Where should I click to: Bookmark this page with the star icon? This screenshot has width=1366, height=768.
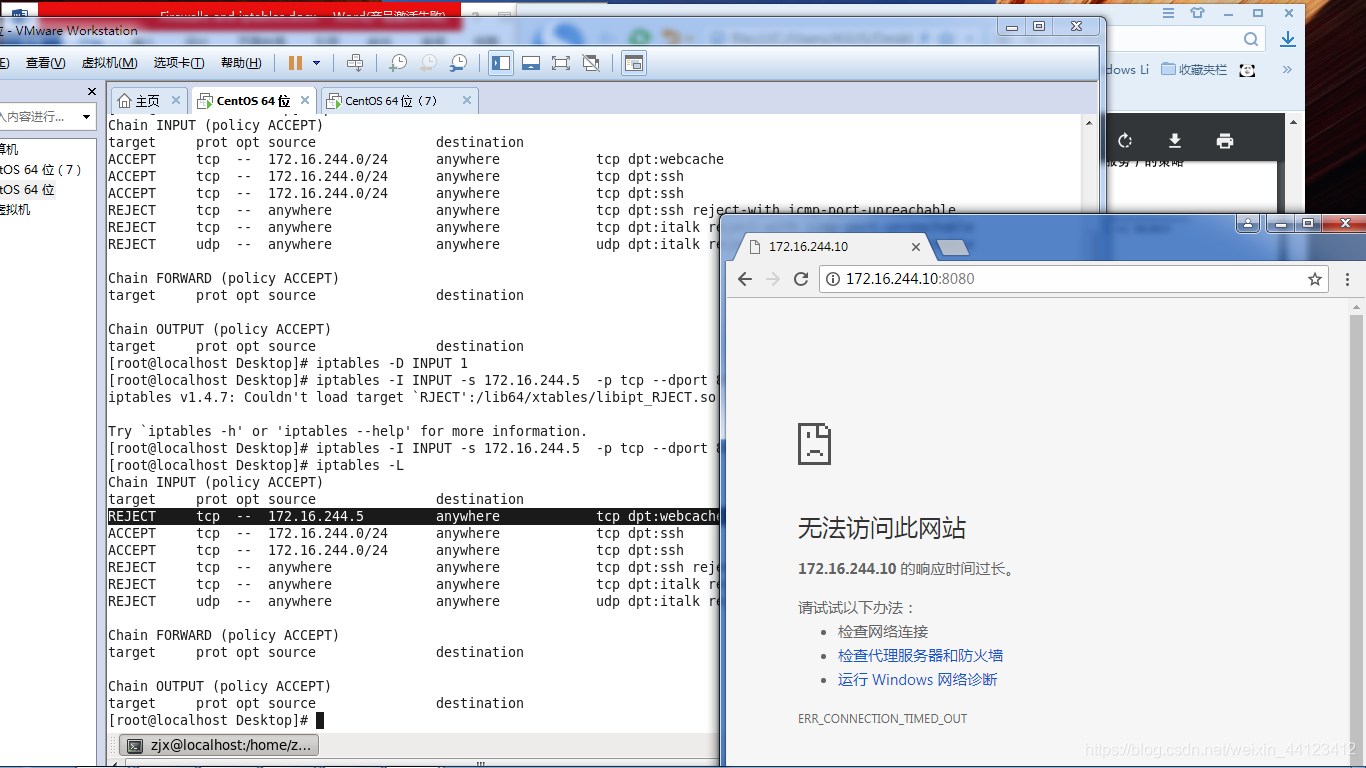(x=1315, y=279)
